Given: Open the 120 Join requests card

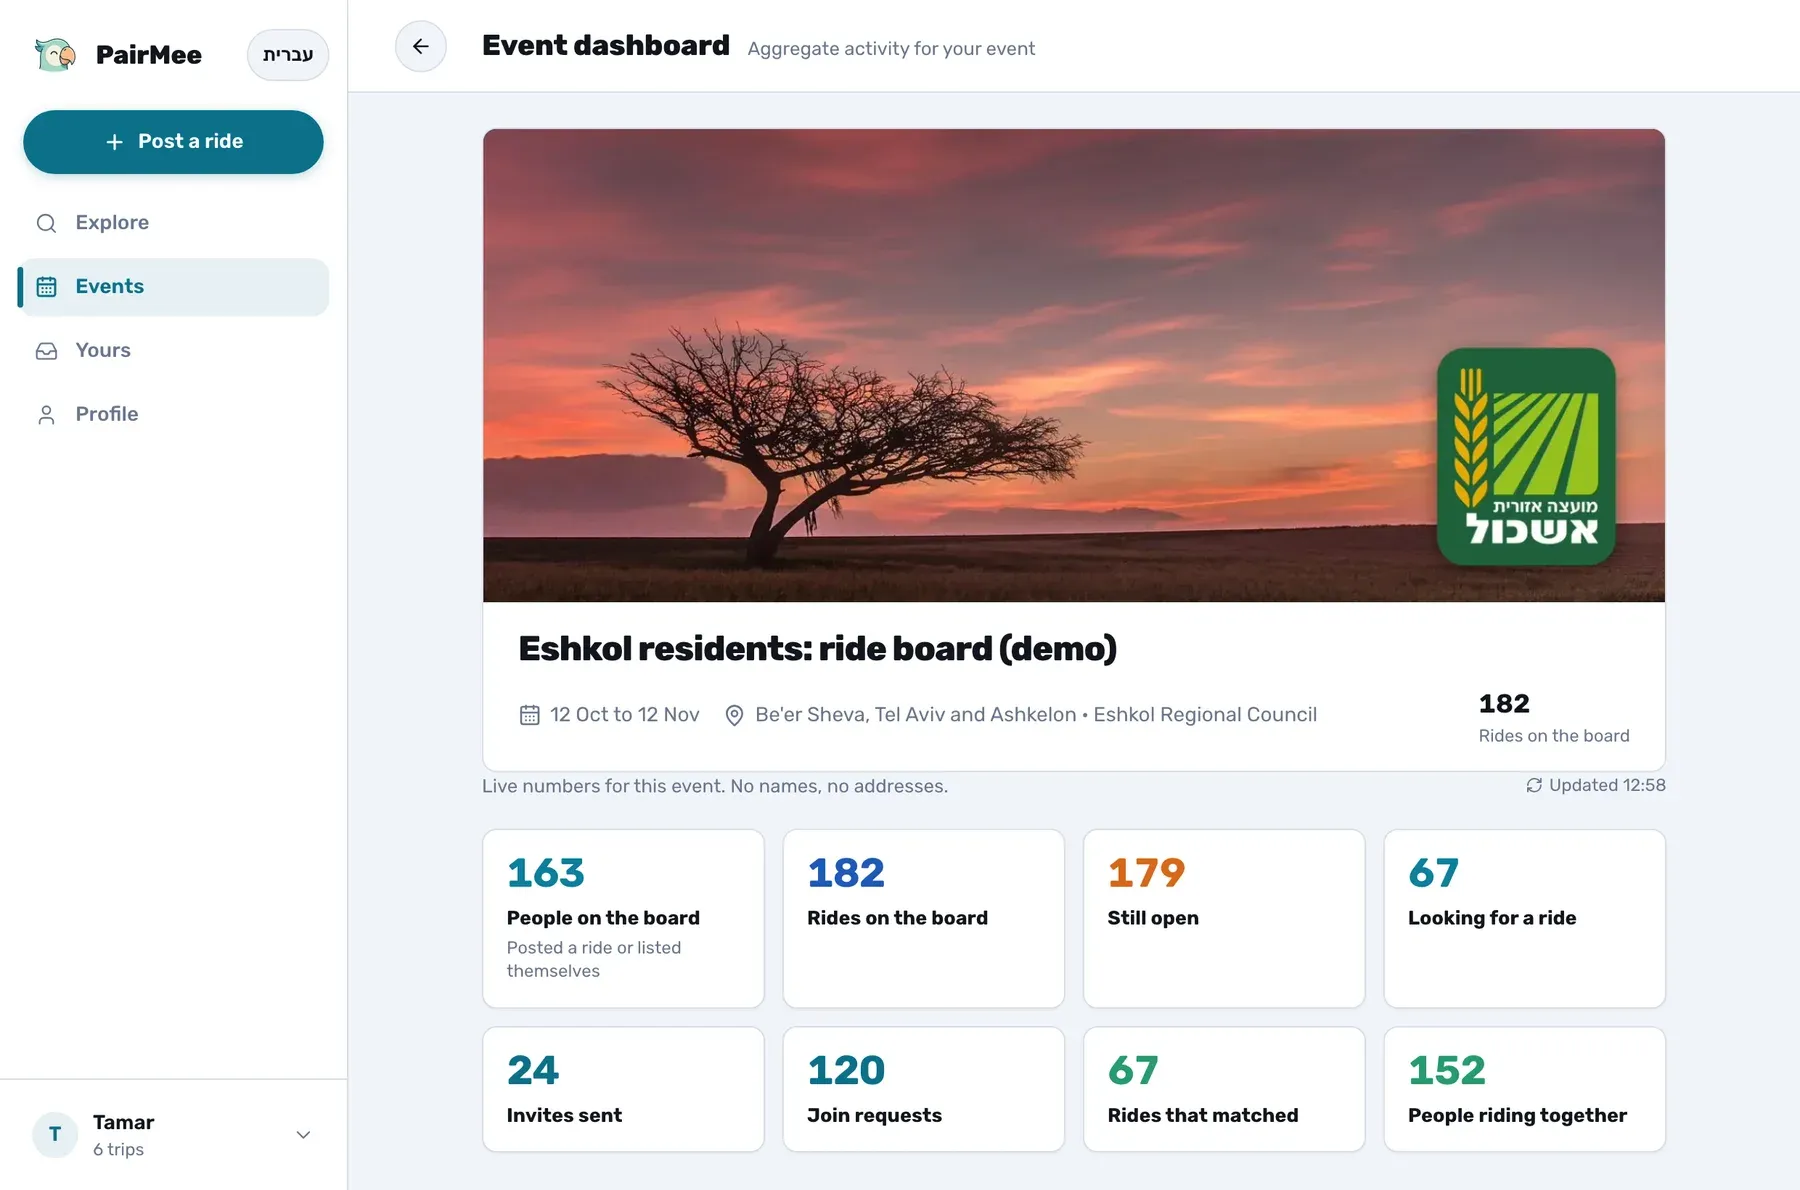Looking at the screenshot, I should 924,1089.
